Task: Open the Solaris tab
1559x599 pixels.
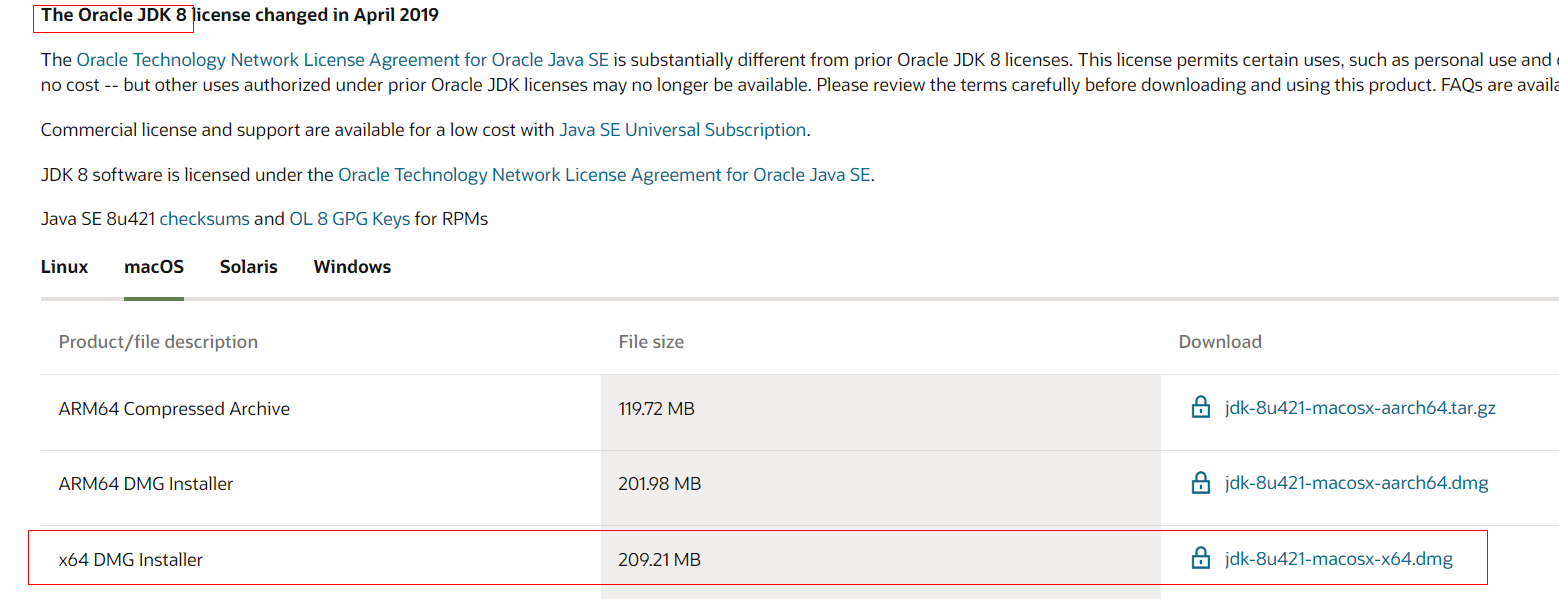Action: 249,267
